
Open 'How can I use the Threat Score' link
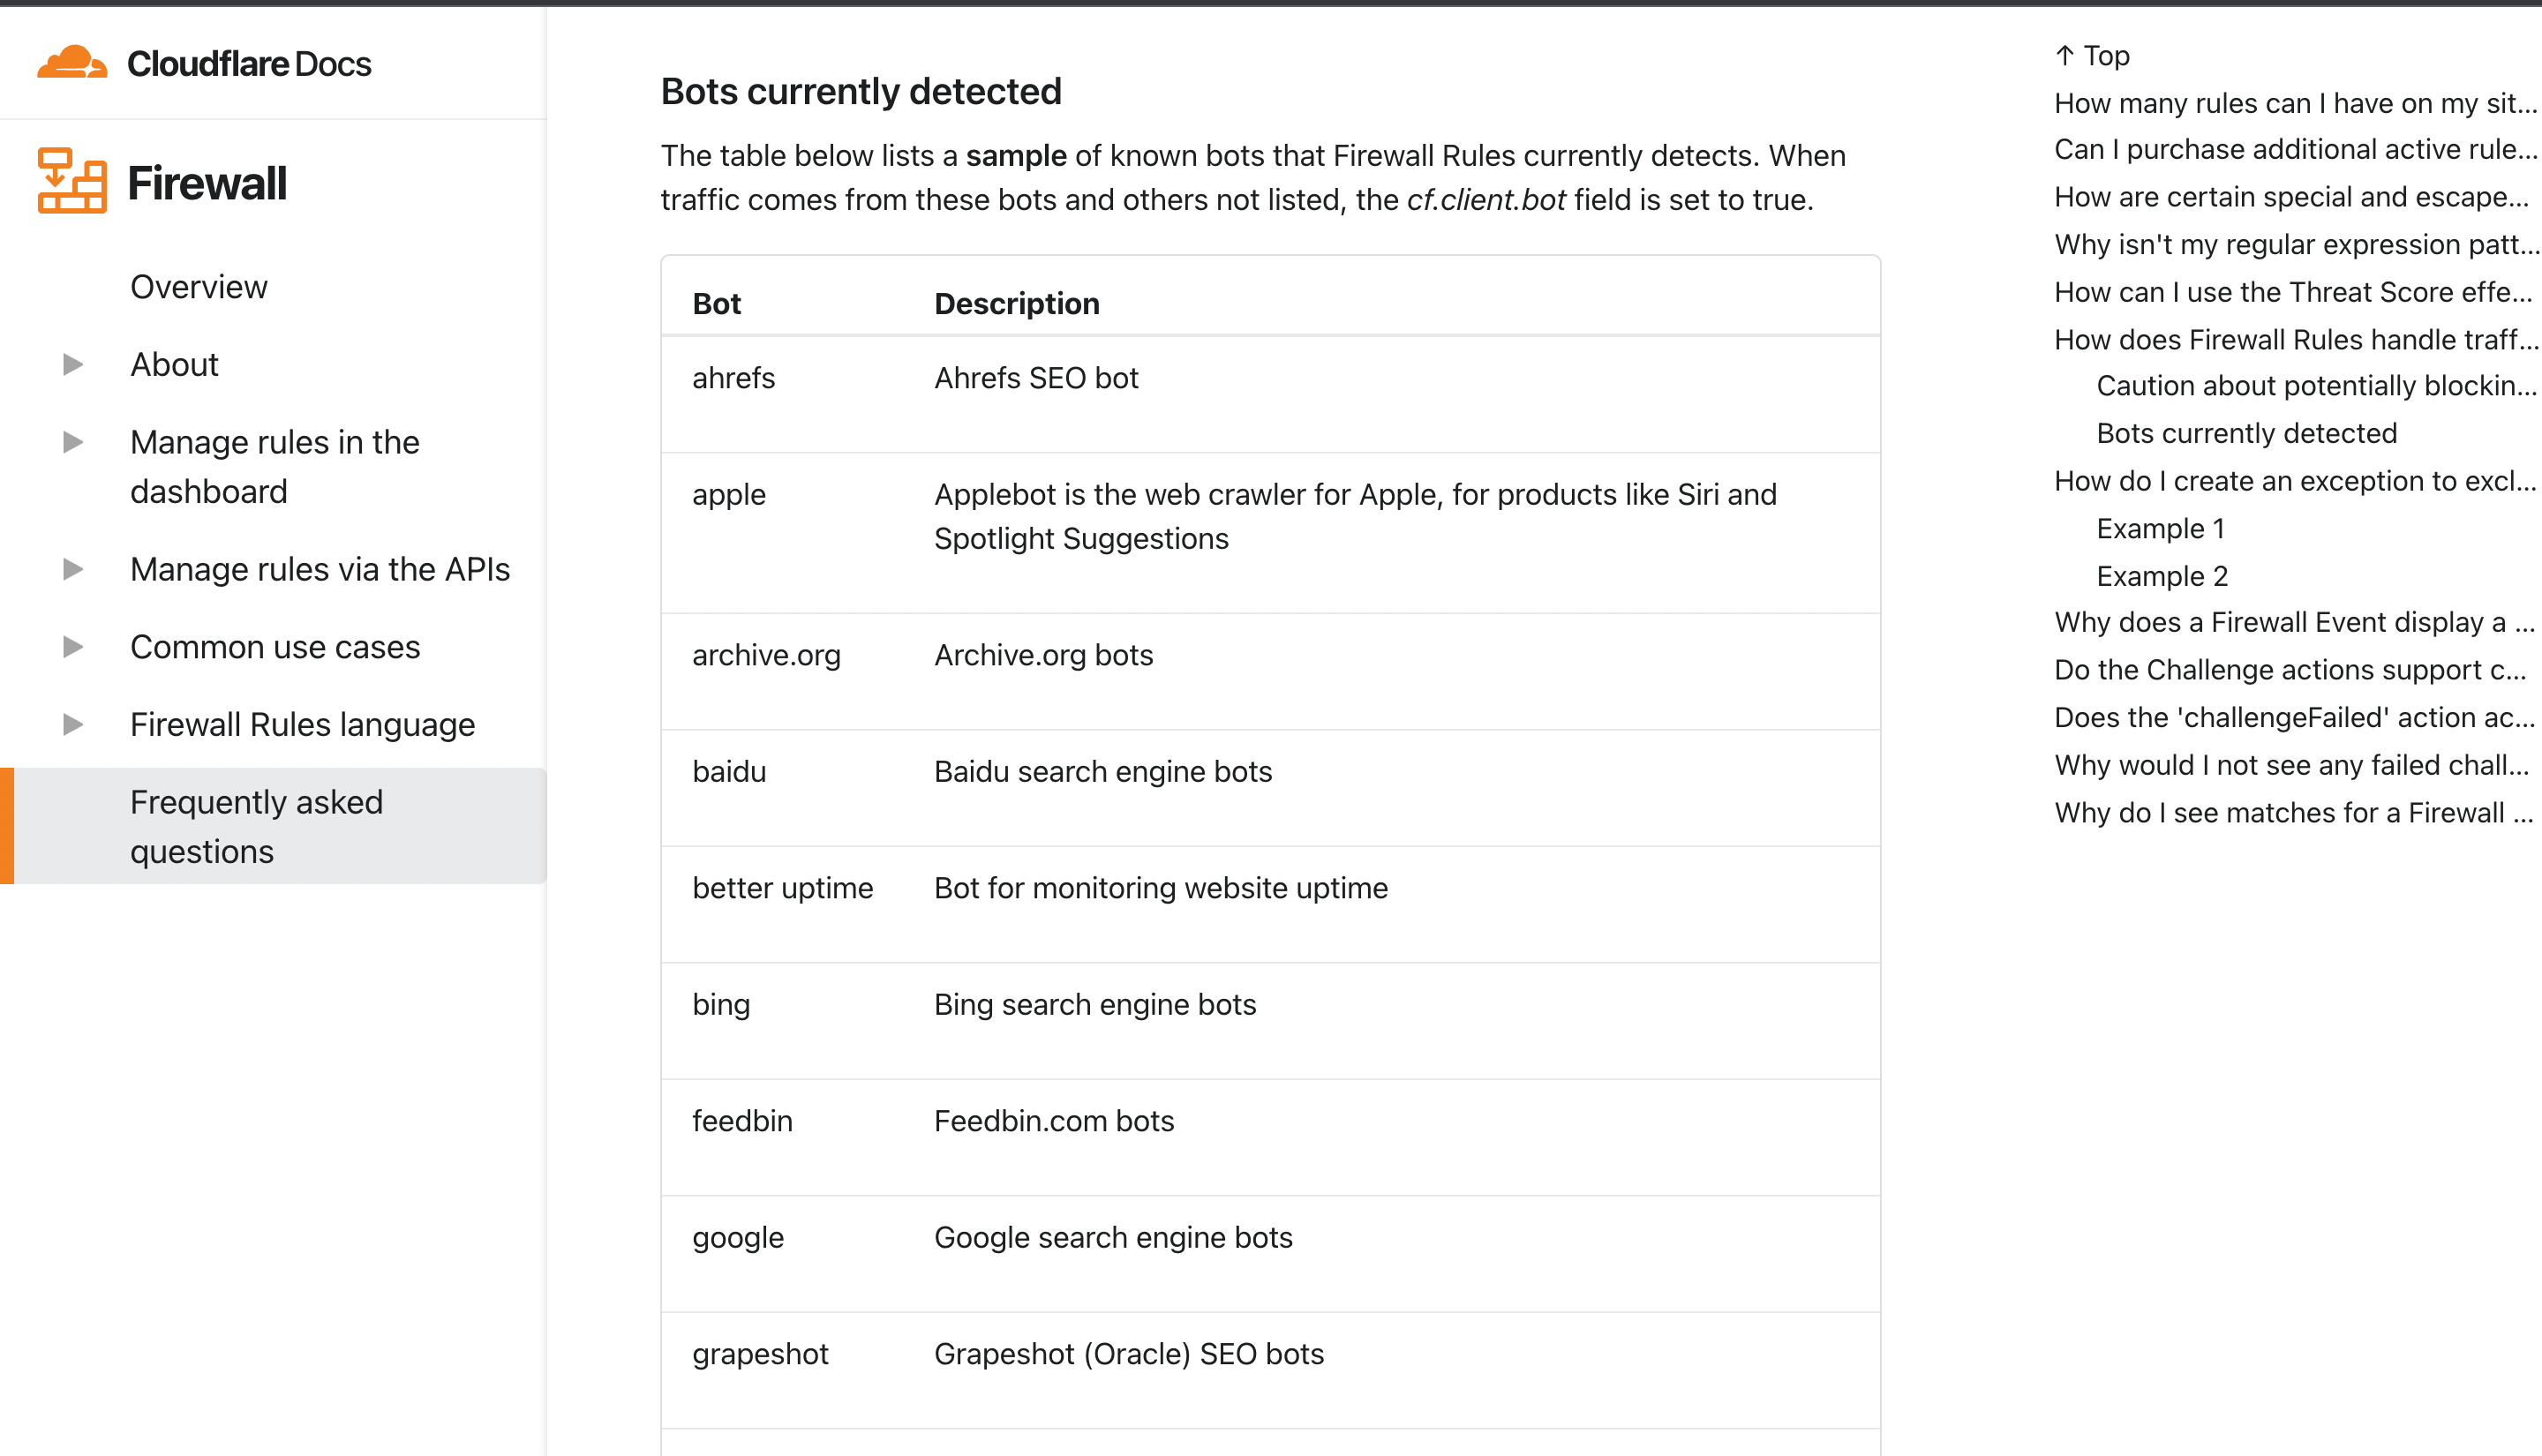(x=2294, y=291)
